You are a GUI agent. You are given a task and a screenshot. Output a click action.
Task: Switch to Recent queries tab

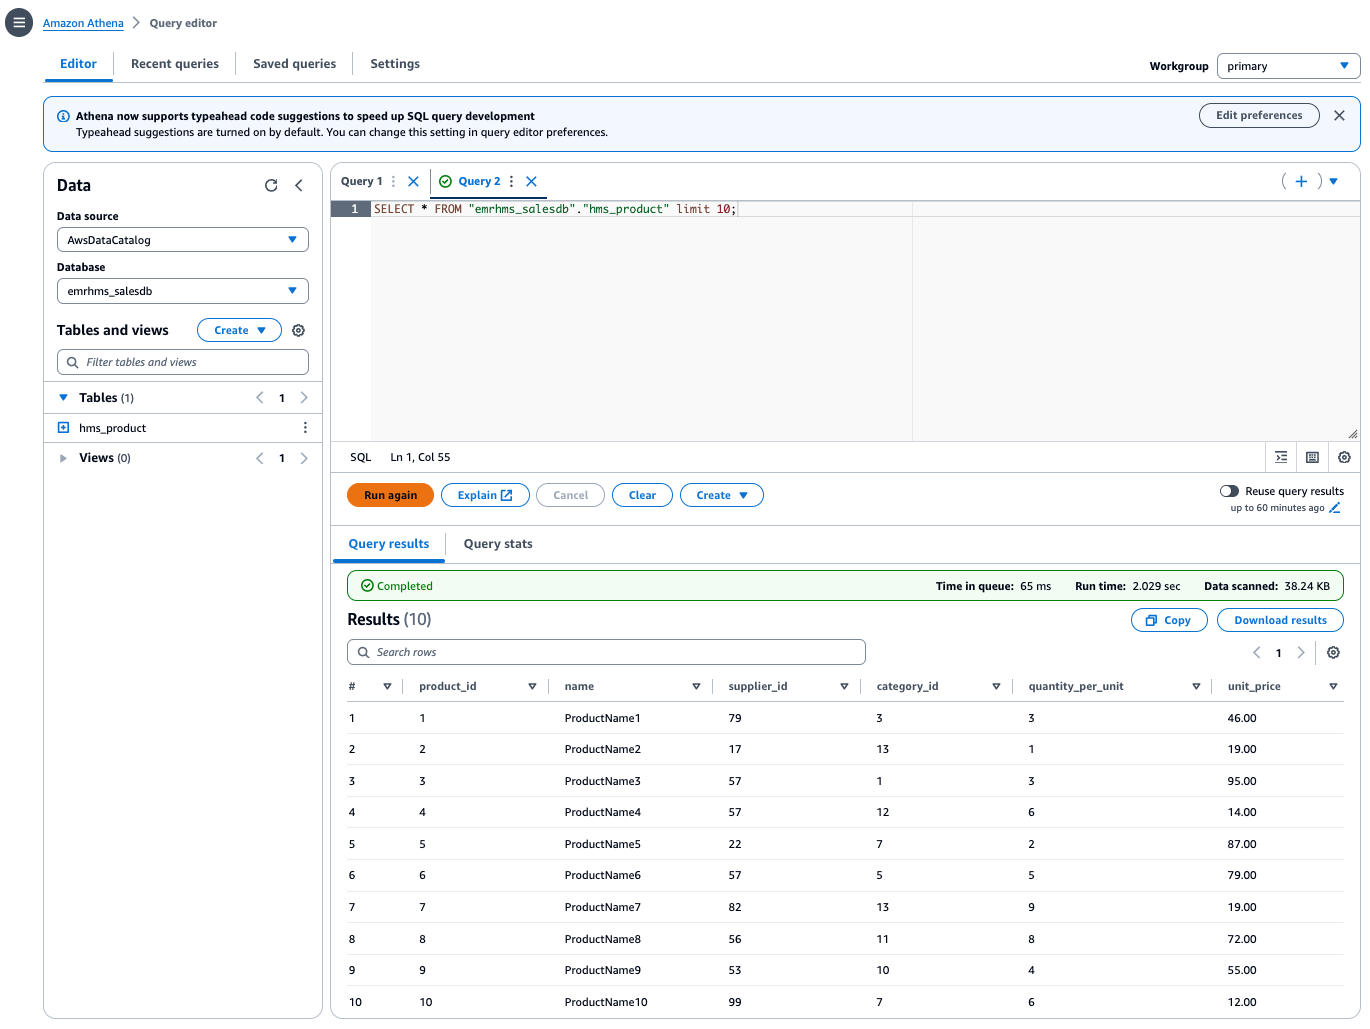tap(175, 64)
